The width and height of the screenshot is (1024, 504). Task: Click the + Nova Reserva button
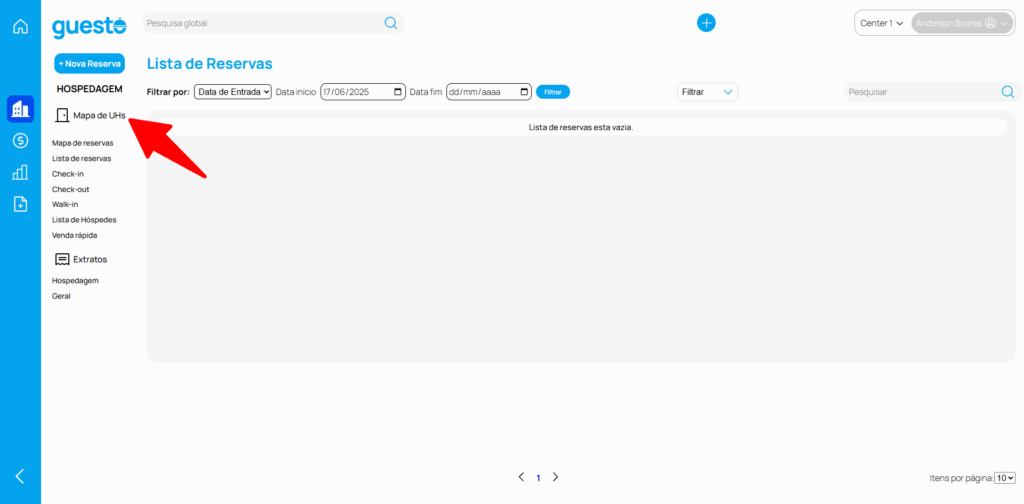click(89, 63)
